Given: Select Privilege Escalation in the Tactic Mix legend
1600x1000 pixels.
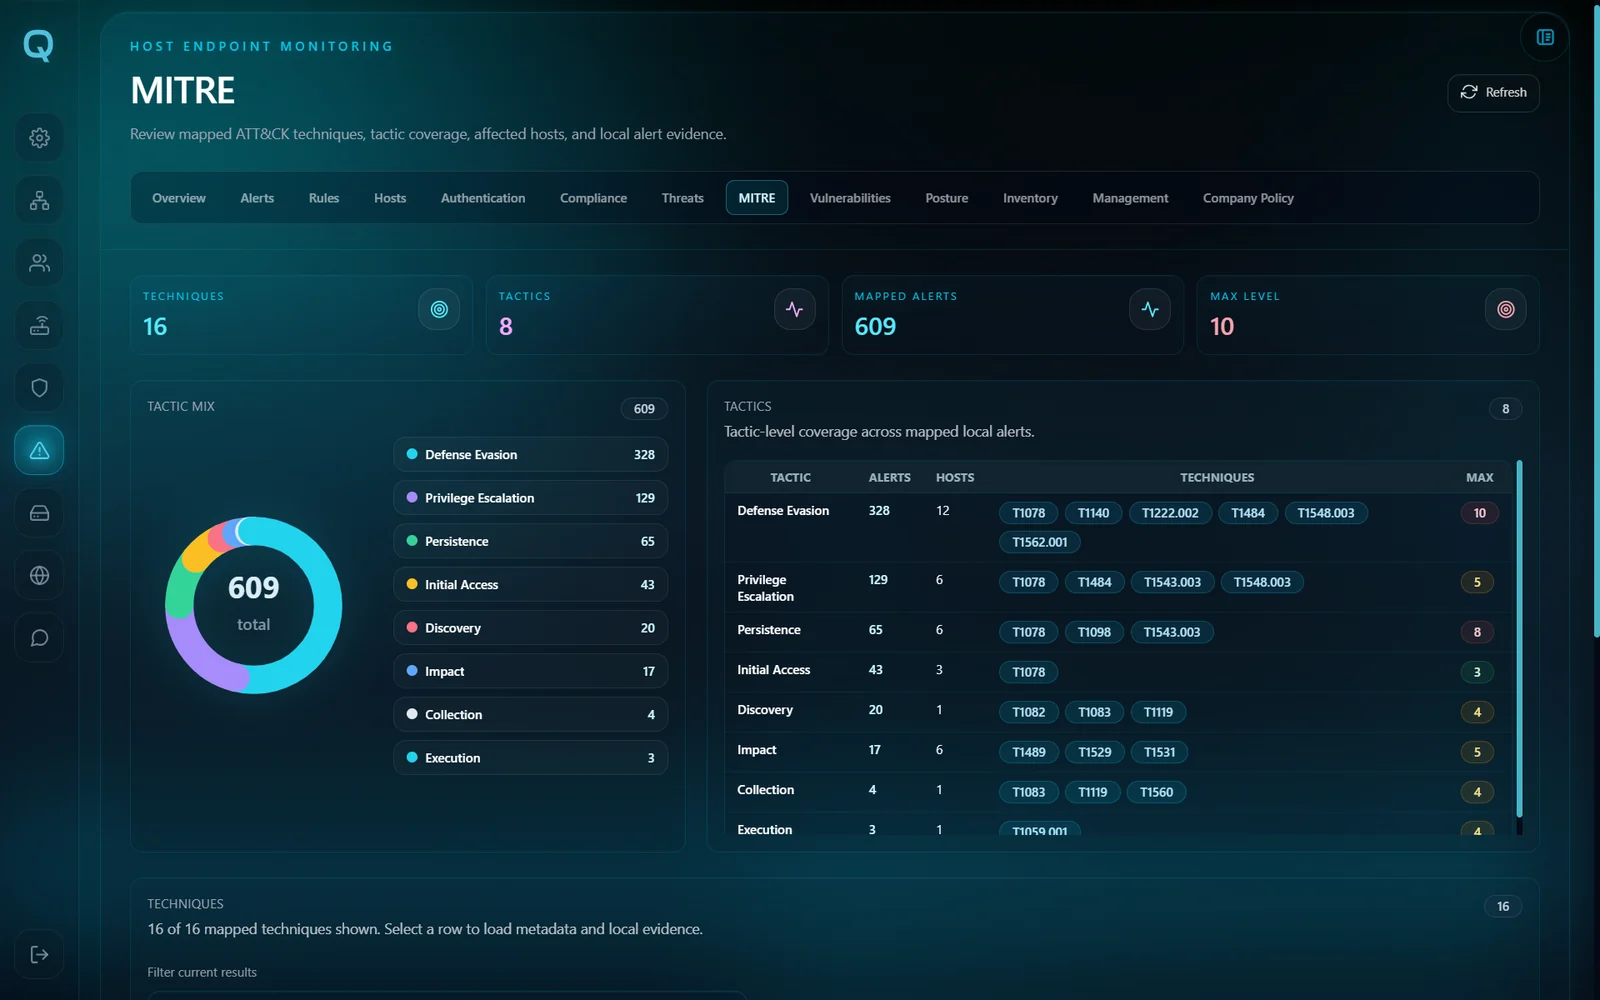Looking at the screenshot, I should pos(530,498).
